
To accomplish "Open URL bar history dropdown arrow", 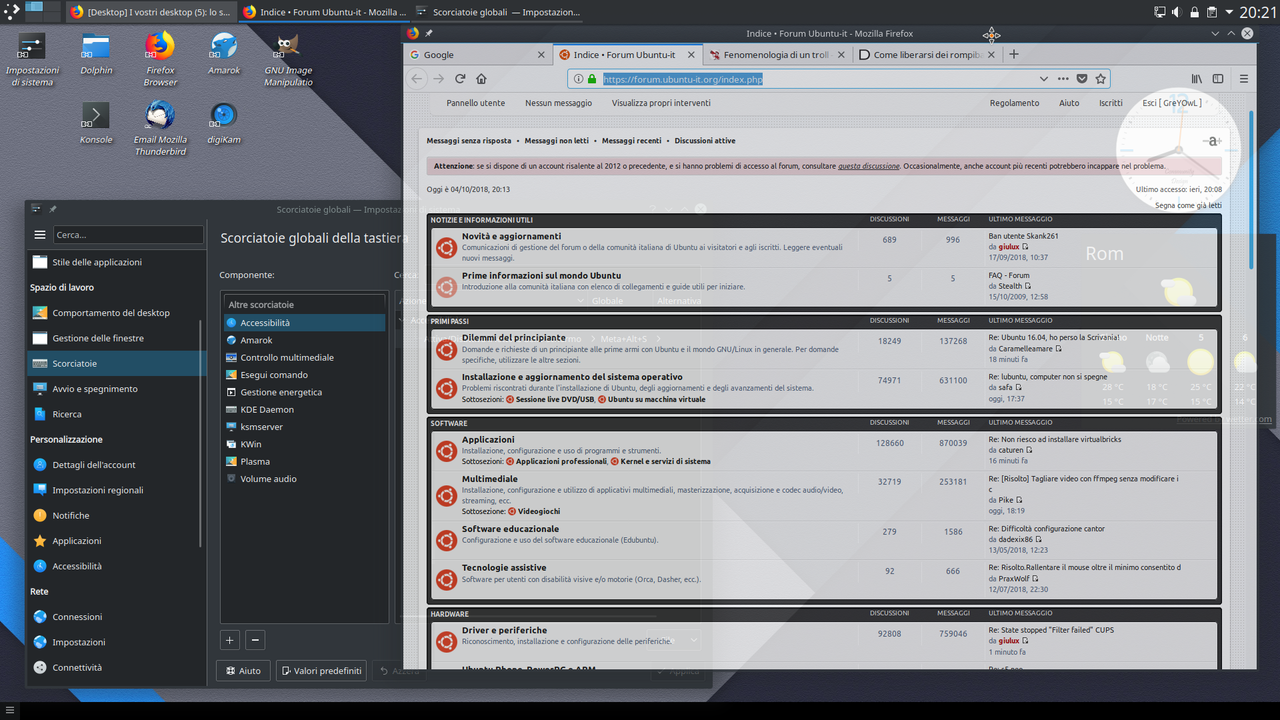I will tap(1044, 78).
